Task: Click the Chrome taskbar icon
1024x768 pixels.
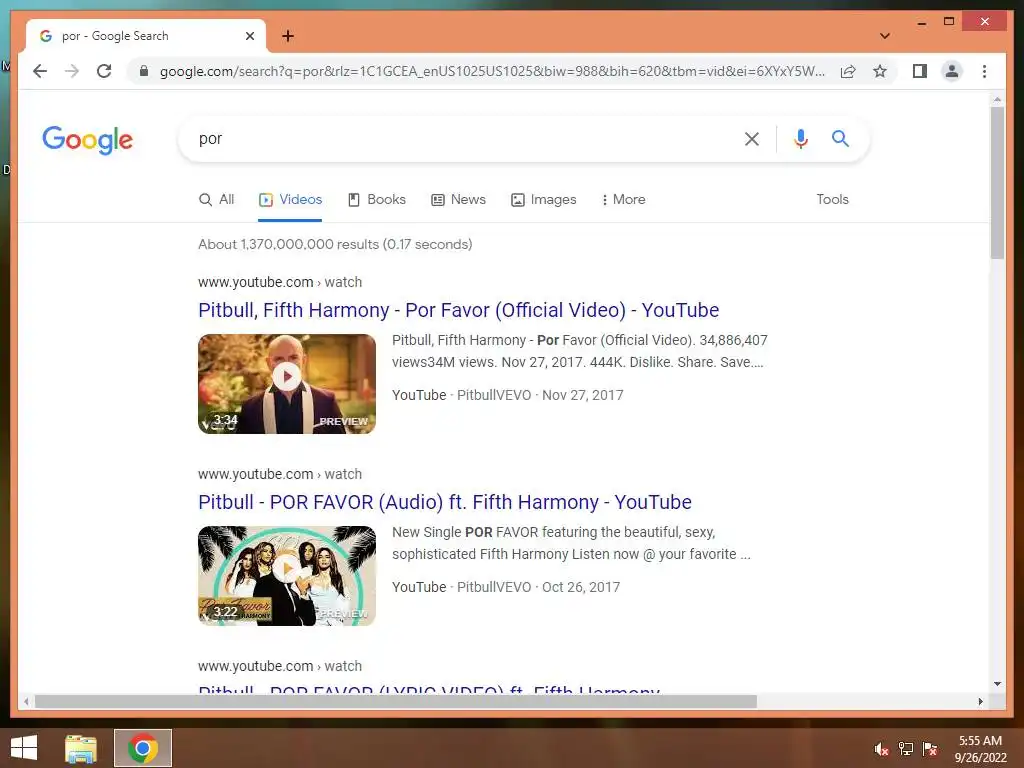Action: tap(143, 748)
